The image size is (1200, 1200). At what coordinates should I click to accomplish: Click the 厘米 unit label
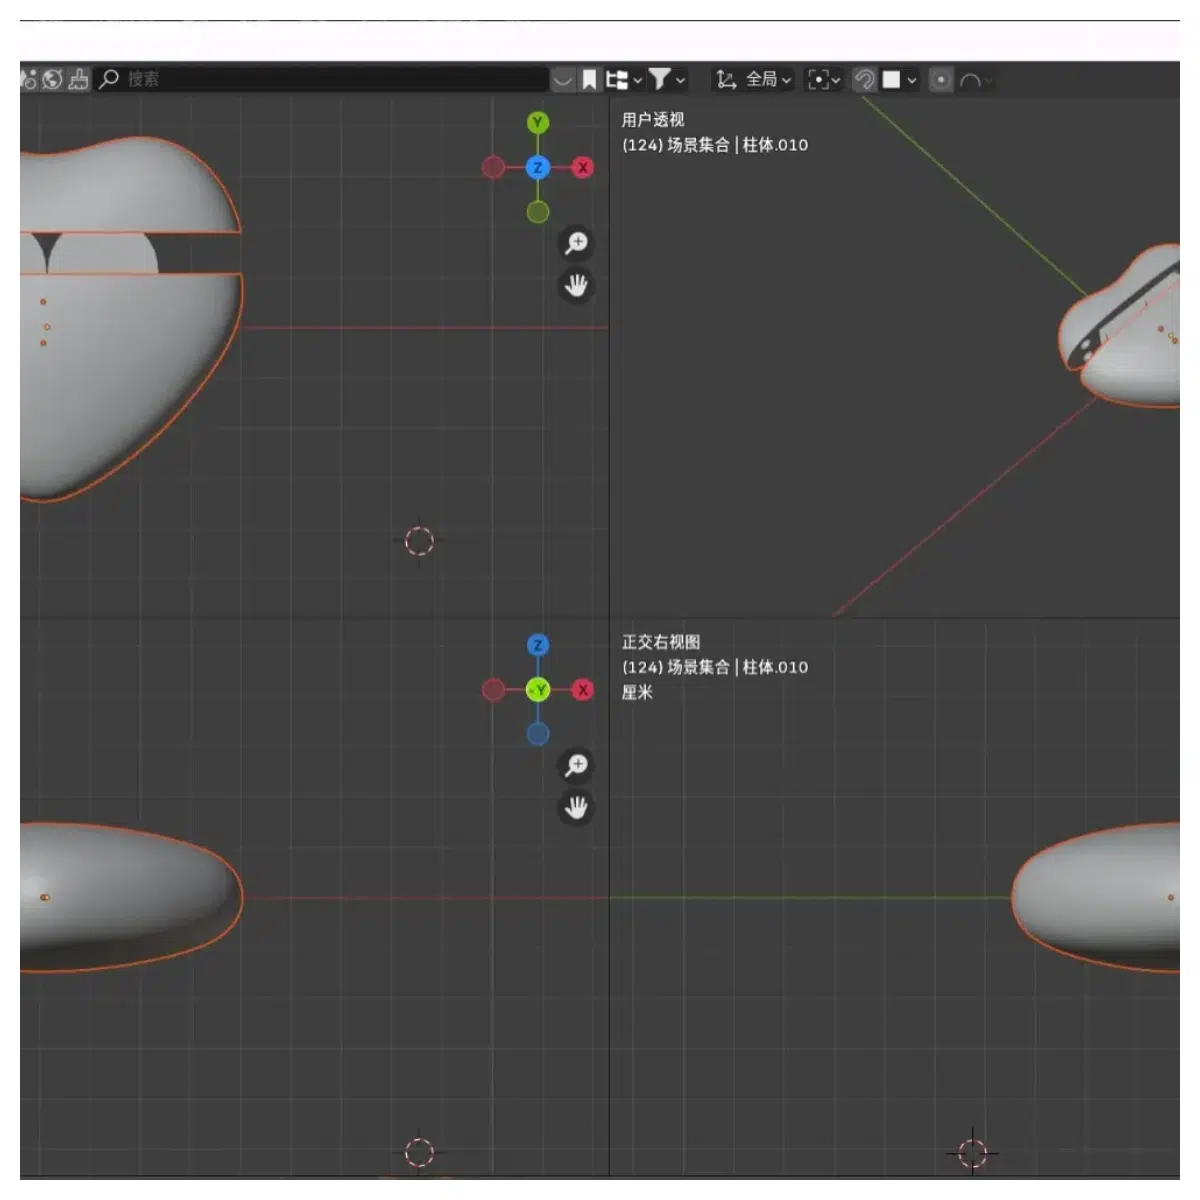tap(637, 692)
